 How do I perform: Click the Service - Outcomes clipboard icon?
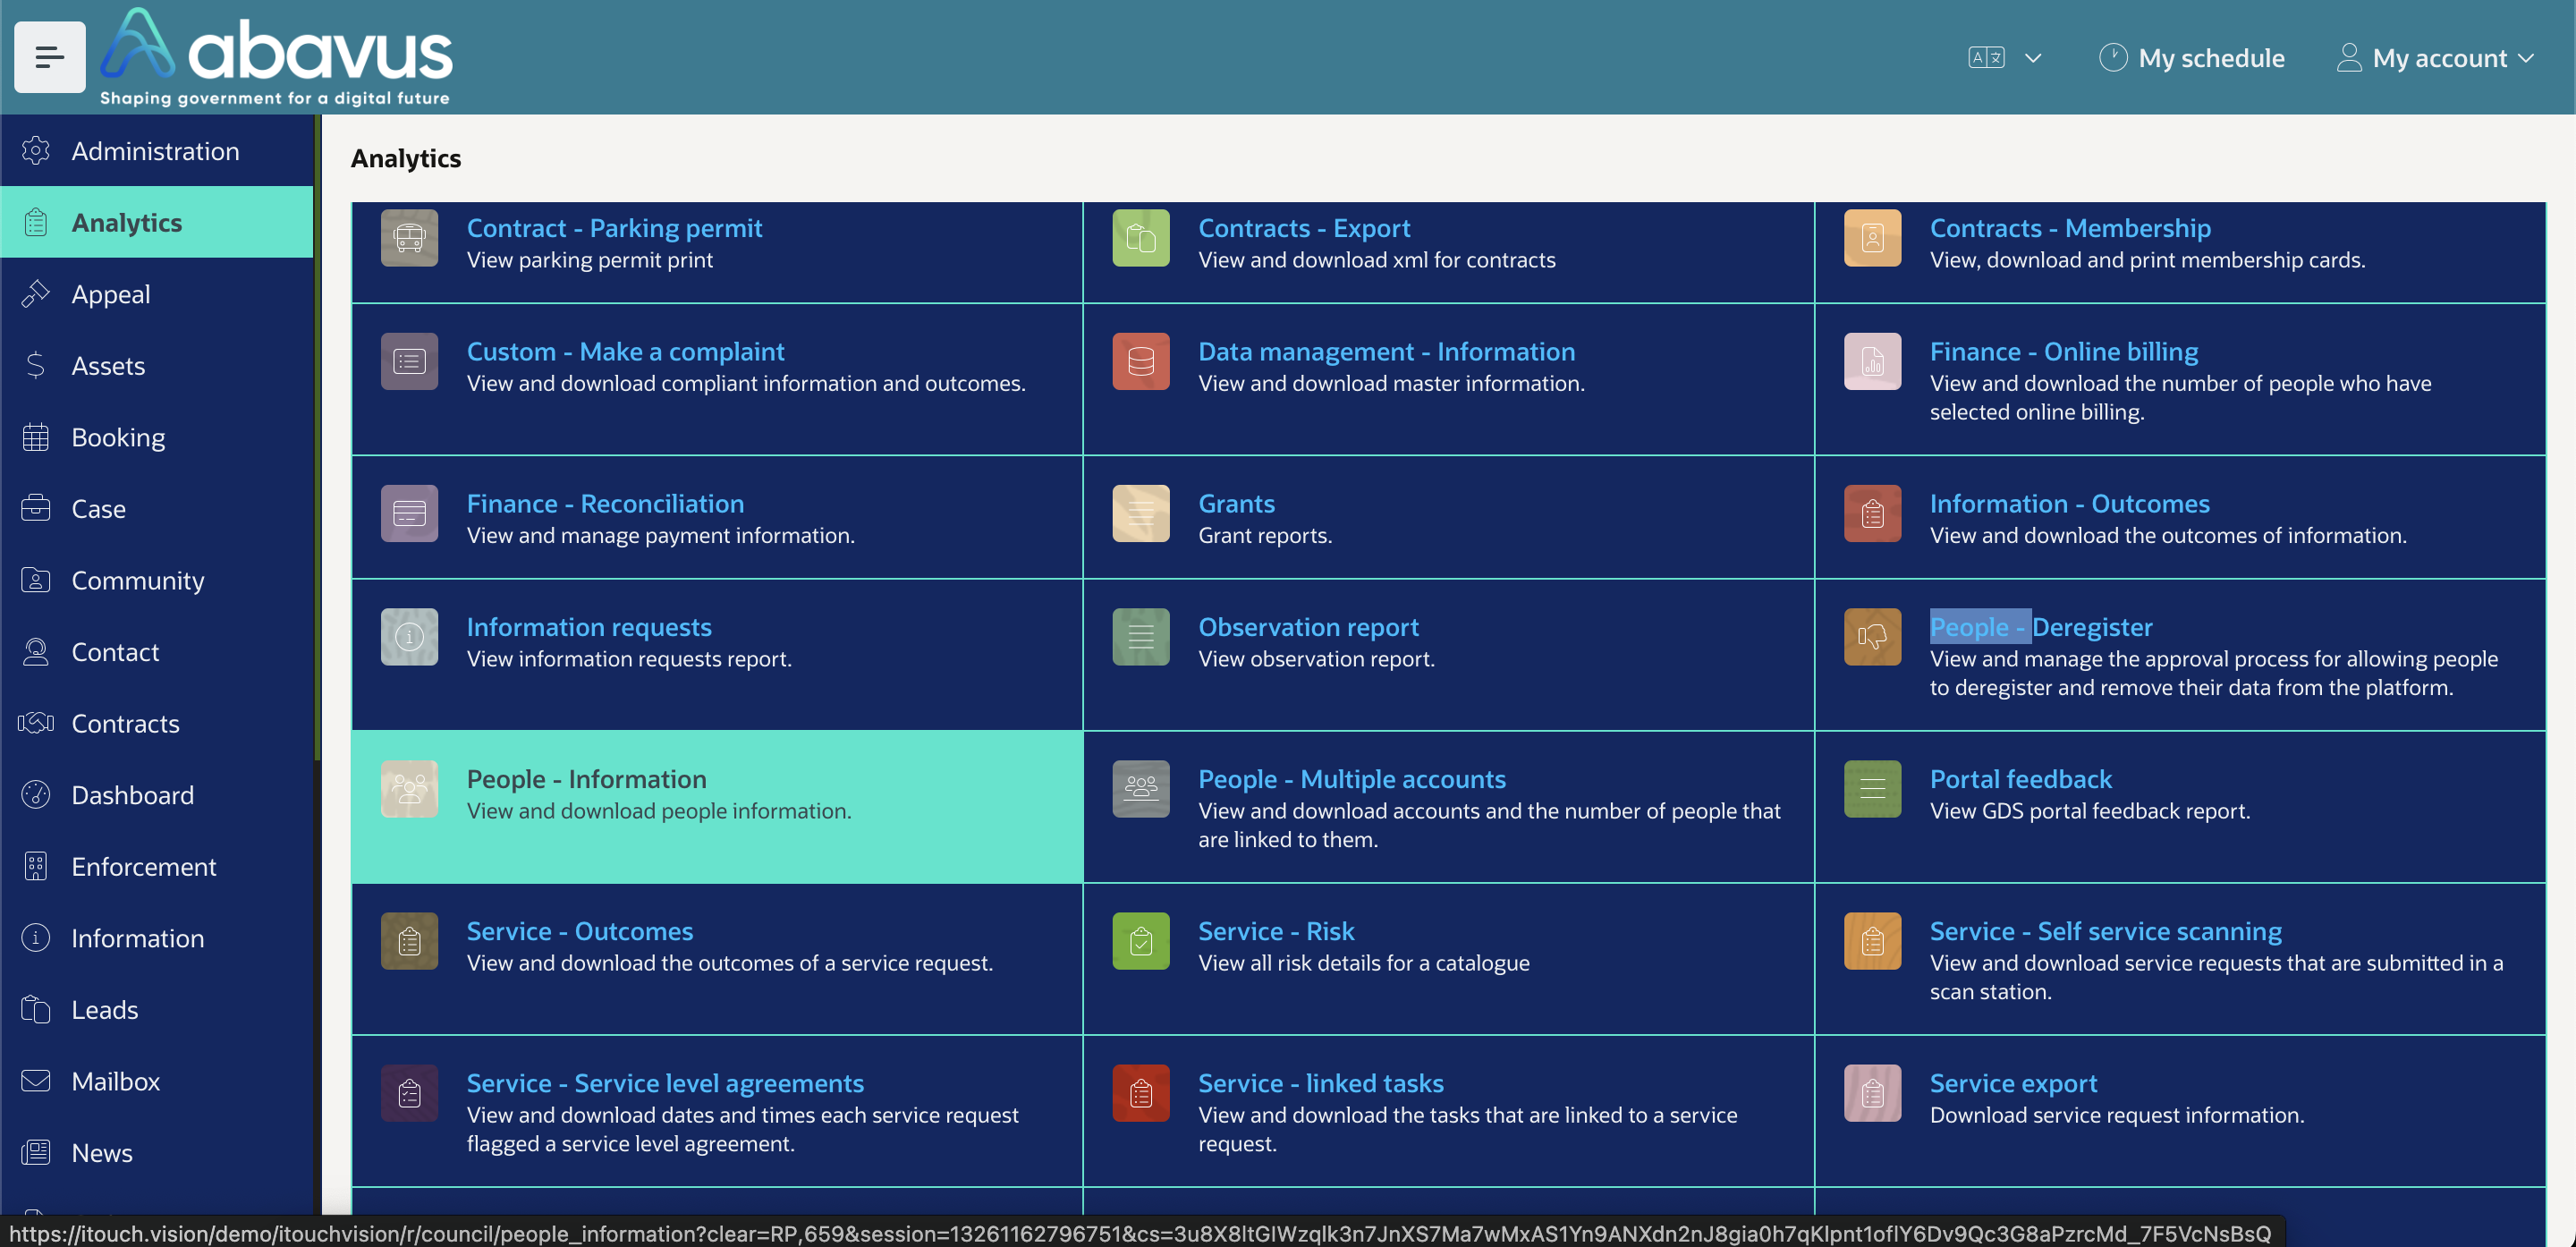pyautogui.click(x=409, y=941)
